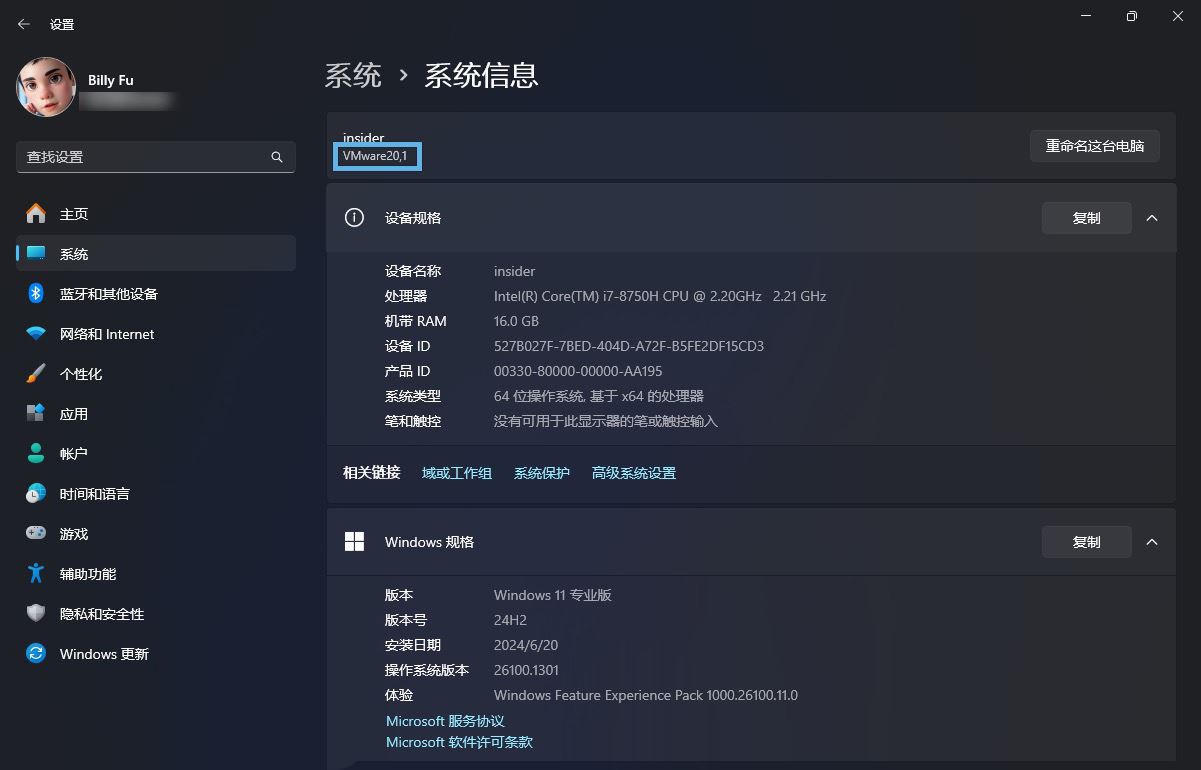Collapse the 设备规格 section
The width and height of the screenshot is (1201, 770).
[x=1152, y=217]
